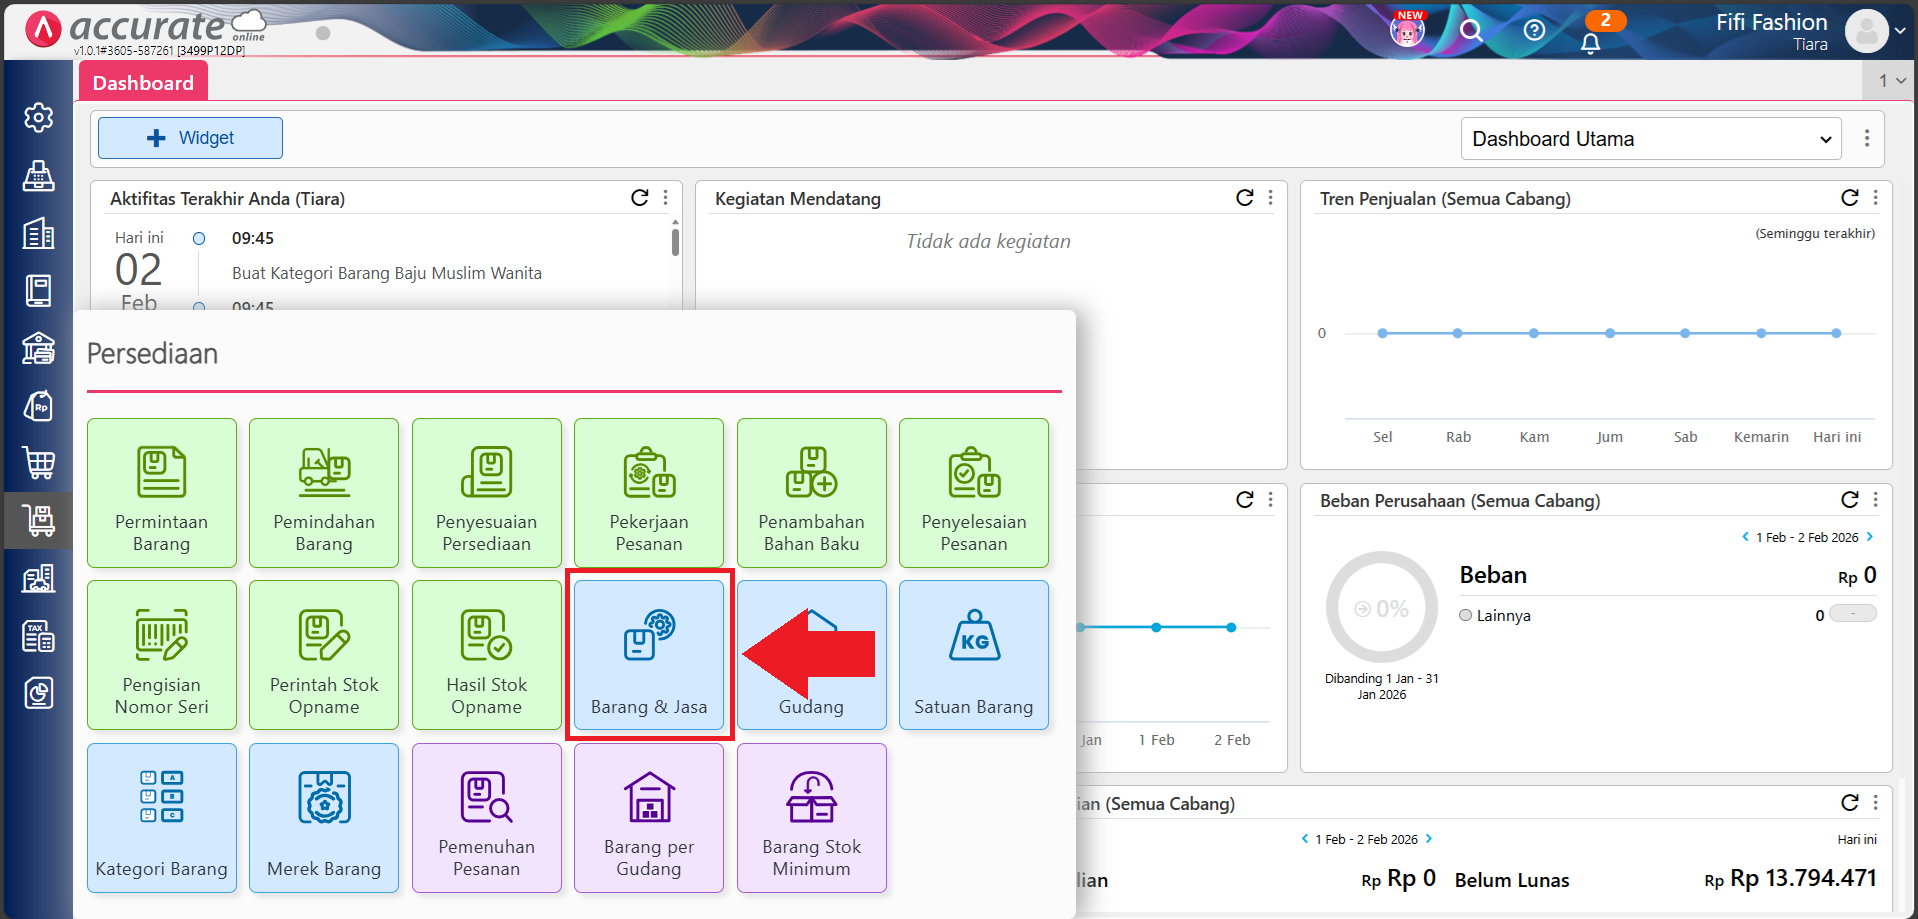Expand the tab count dropdown

(1891, 81)
